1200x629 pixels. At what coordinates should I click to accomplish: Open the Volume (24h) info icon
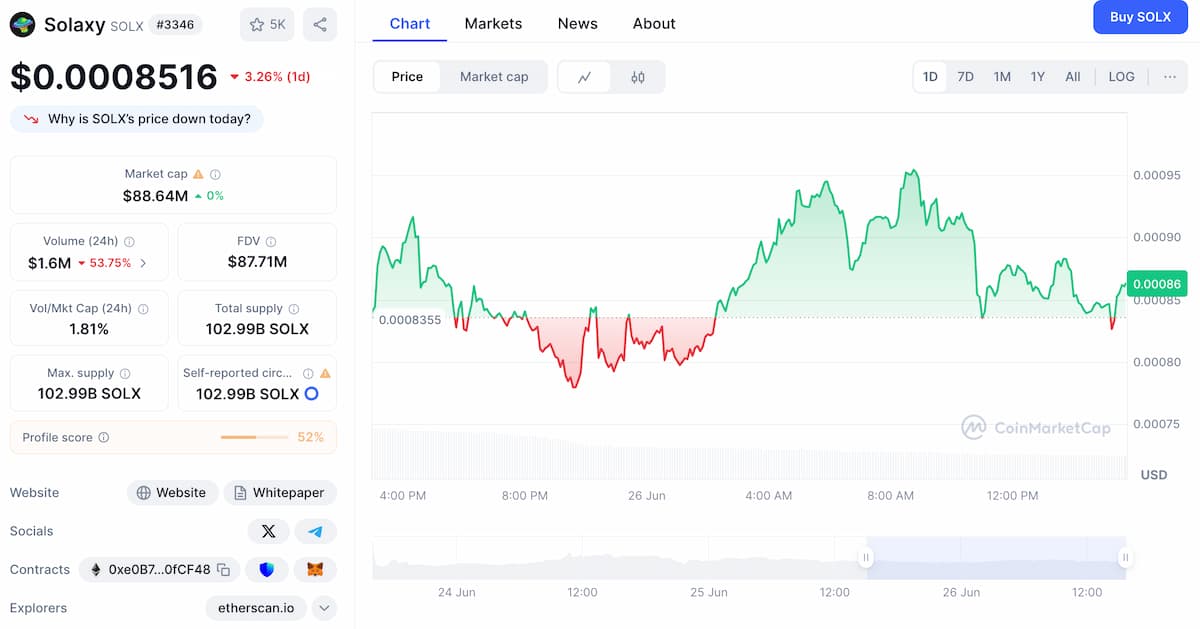pos(130,241)
